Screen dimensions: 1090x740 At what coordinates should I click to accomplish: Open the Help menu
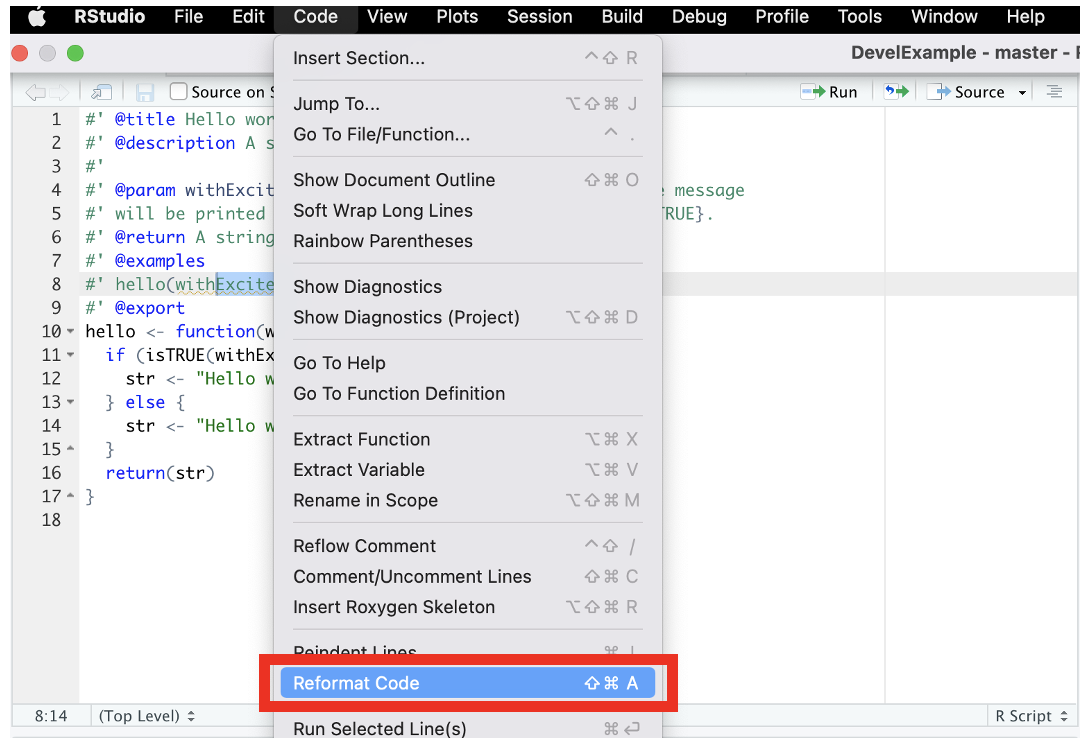(1025, 17)
